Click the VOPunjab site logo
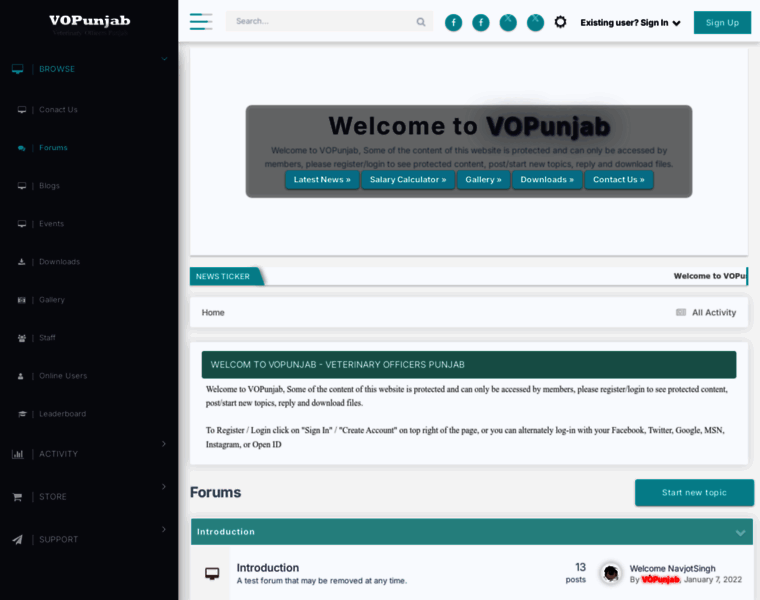 coord(90,21)
